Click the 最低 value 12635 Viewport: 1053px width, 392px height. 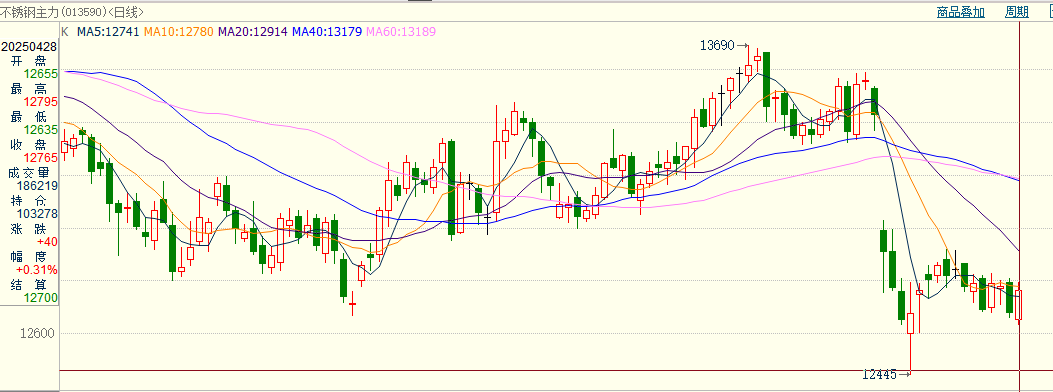click(x=41, y=130)
